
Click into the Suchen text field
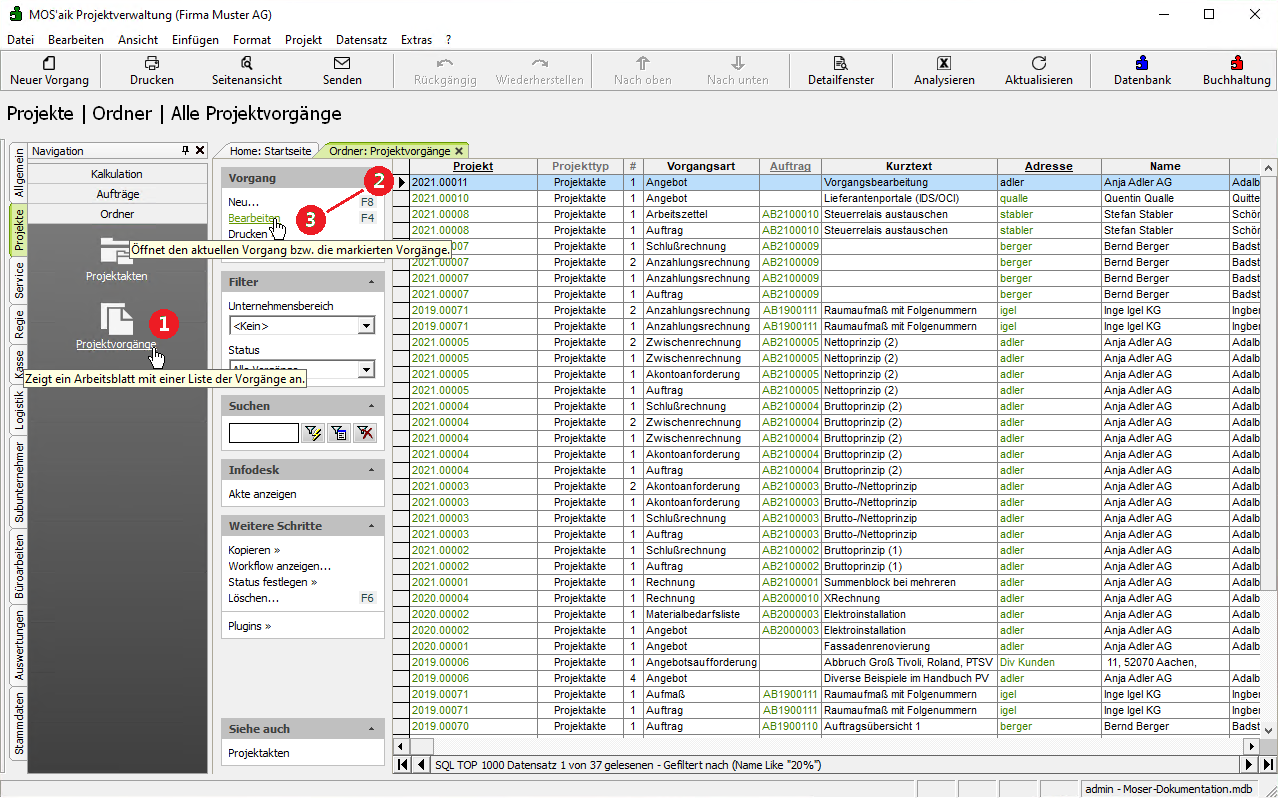click(x=263, y=433)
